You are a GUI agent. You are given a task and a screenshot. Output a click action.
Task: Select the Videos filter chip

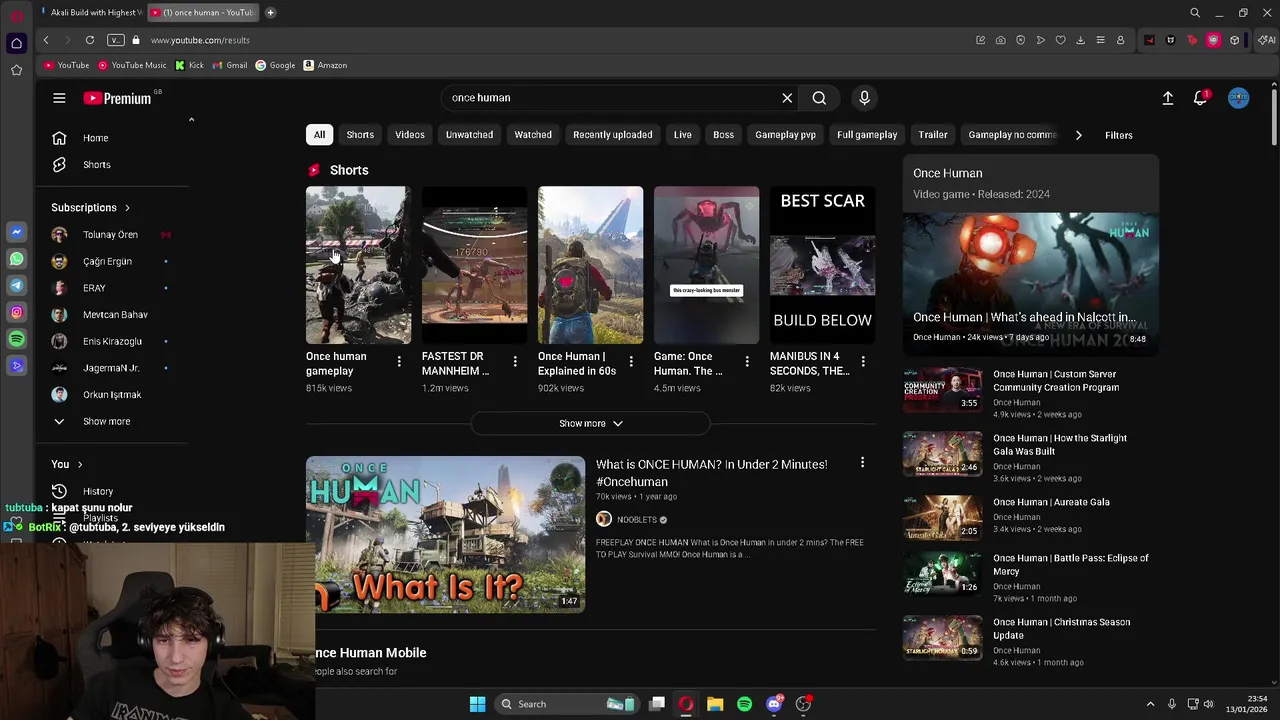[x=410, y=135]
